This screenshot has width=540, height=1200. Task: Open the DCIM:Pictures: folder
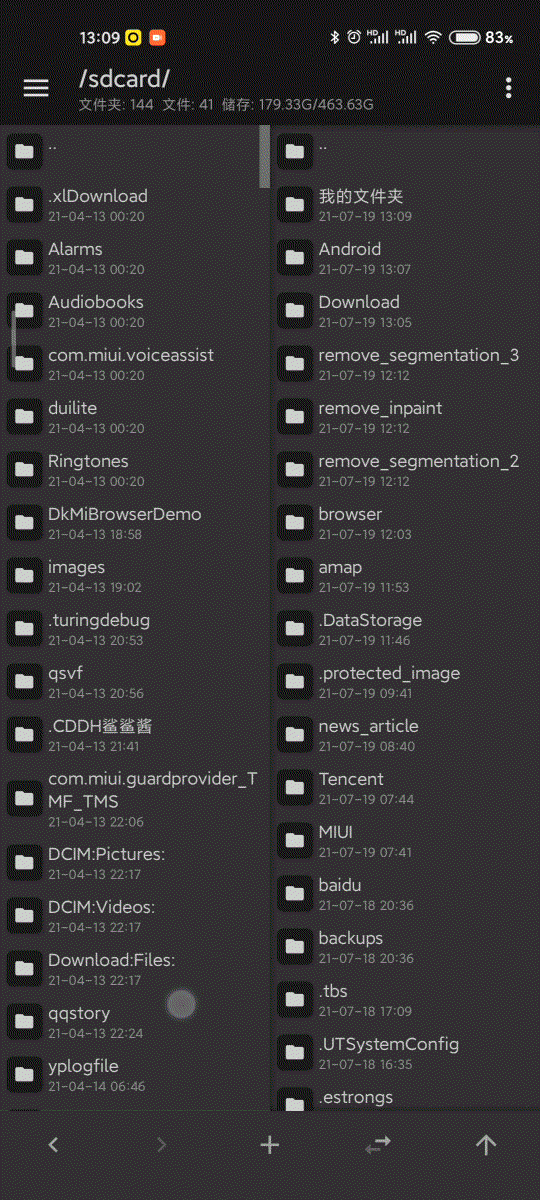(x=132, y=862)
